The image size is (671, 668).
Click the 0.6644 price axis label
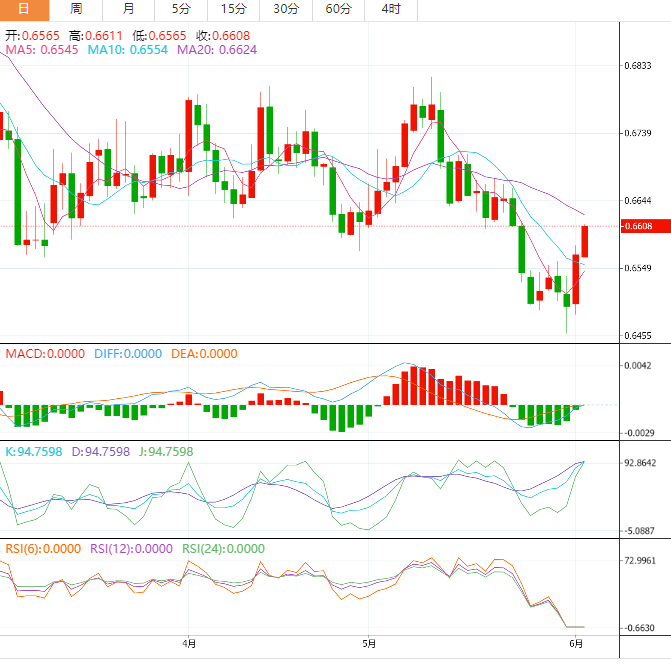coord(638,201)
